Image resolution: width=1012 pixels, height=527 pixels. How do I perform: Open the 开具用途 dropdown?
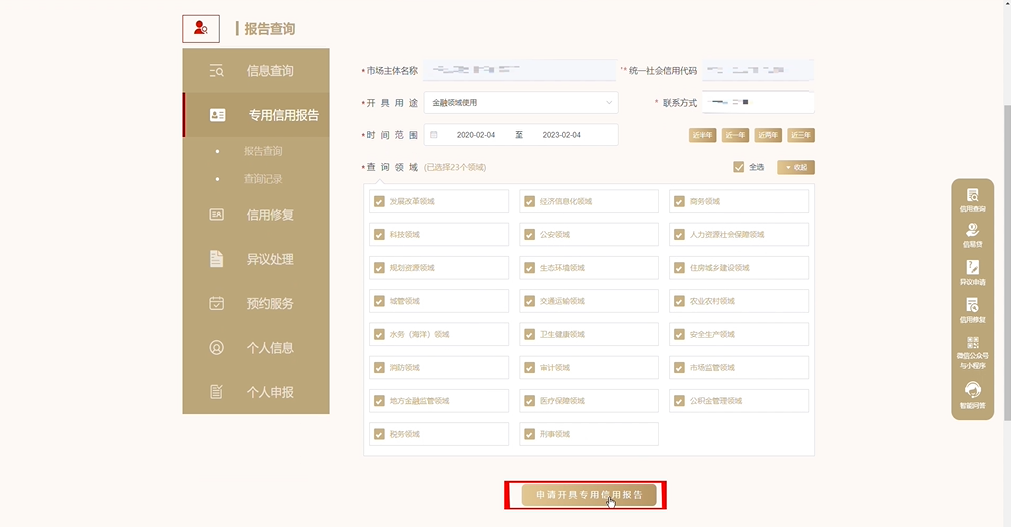coord(520,102)
